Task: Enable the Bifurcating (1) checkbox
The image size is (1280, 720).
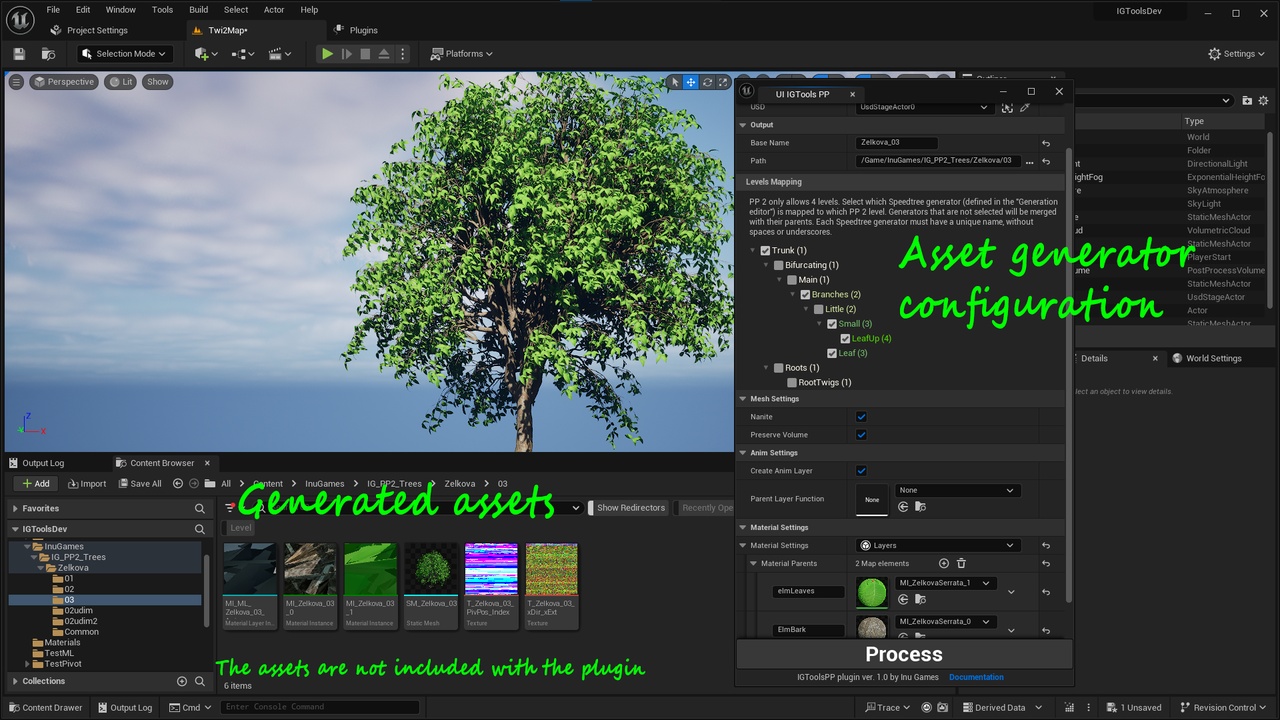Action: 779,265
